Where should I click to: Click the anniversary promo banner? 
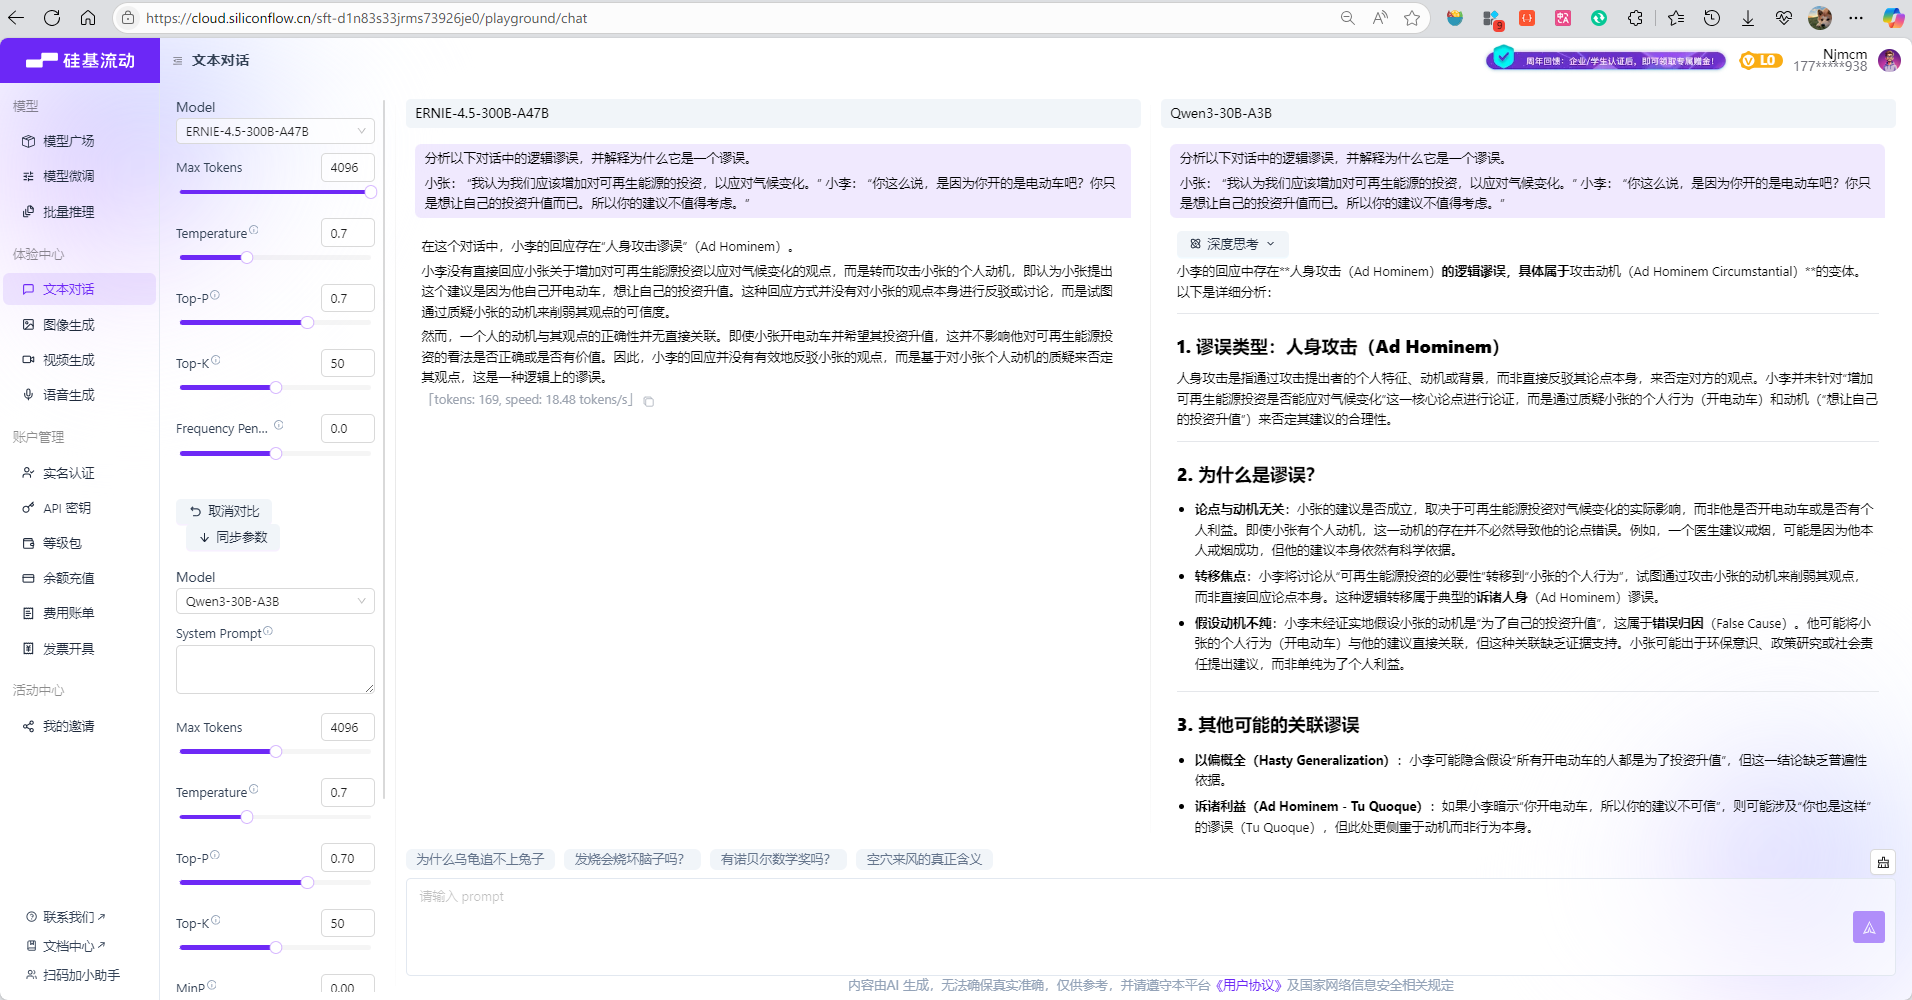tap(1606, 60)
